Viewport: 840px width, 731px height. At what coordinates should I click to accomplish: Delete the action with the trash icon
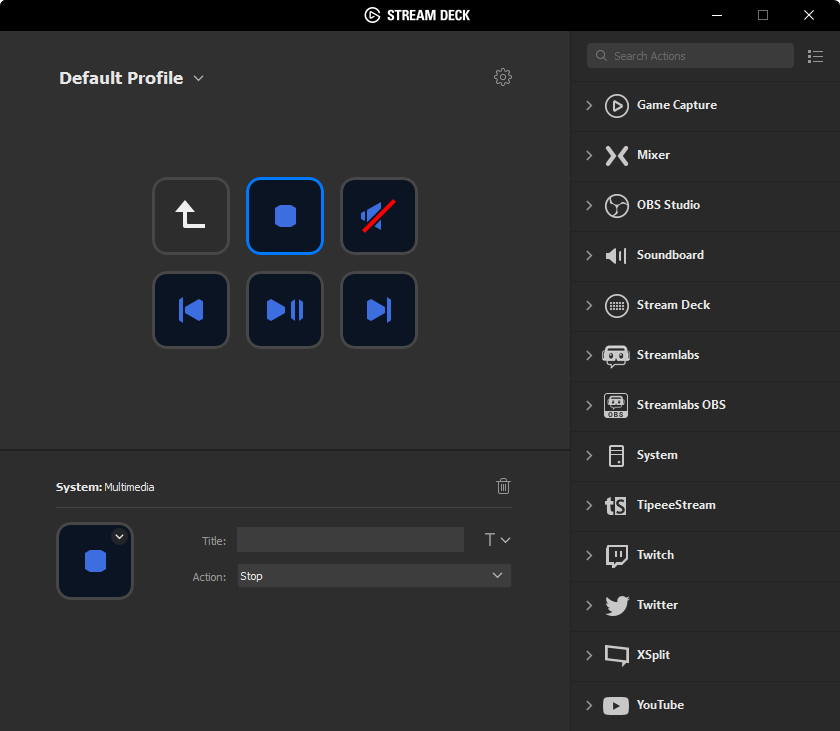(503, 486)
